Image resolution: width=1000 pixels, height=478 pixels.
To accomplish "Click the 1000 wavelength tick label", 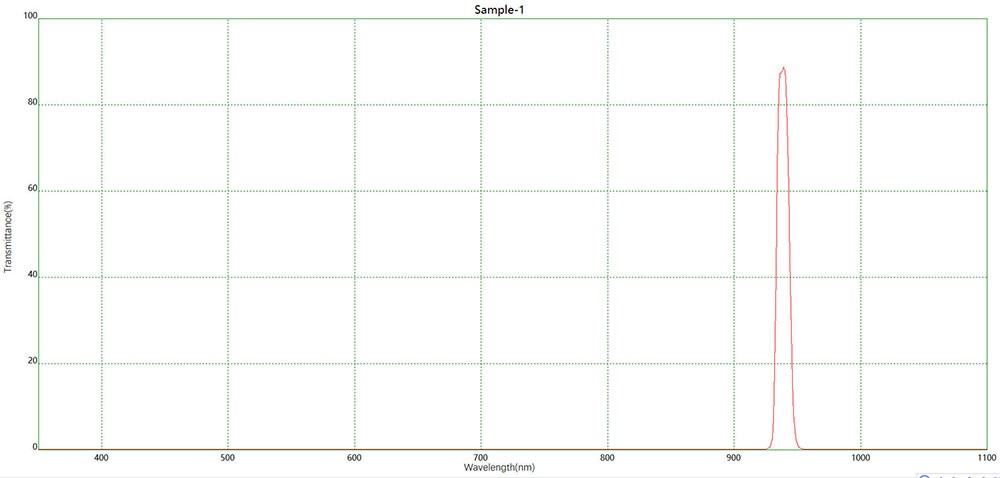I will pos(860,457).
